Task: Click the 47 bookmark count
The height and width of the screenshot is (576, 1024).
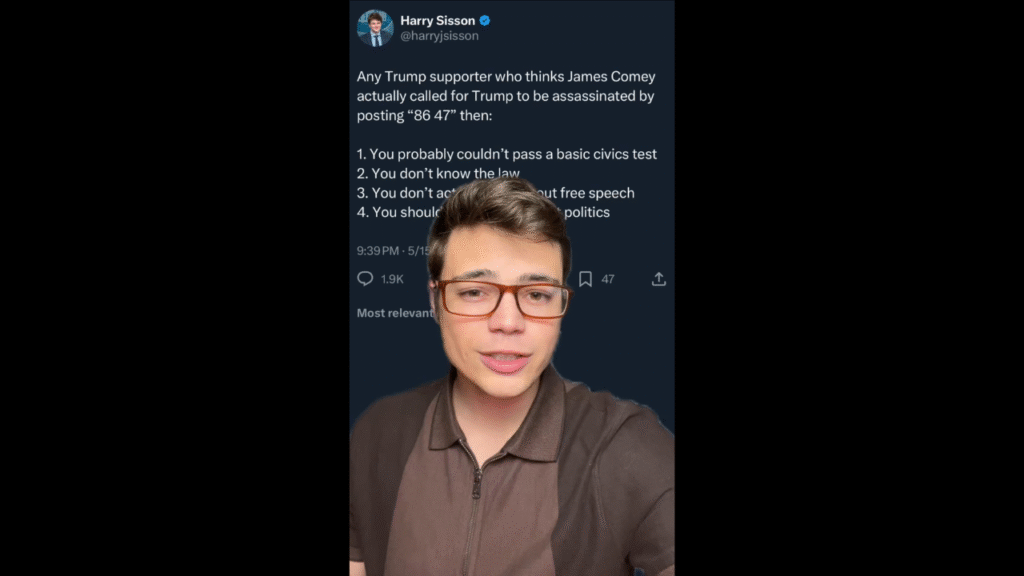Action: point(608,280)
